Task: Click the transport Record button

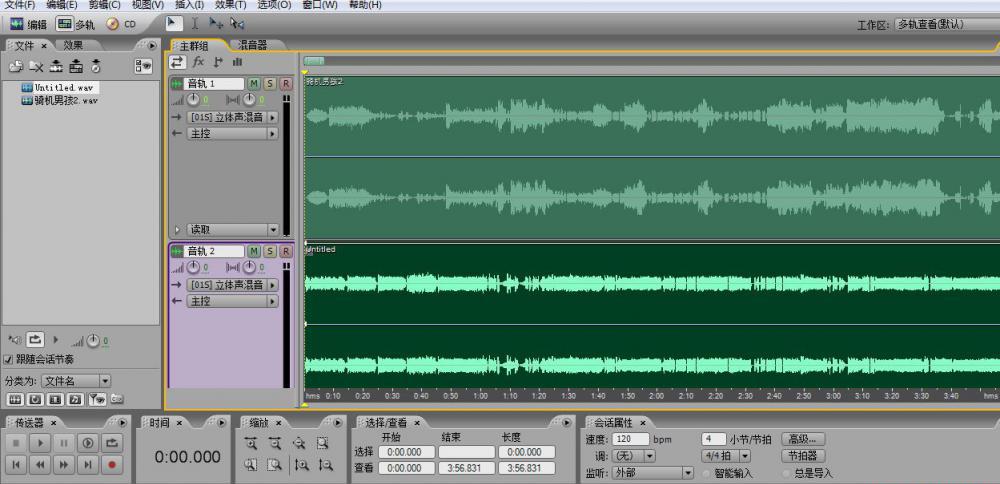Action: point(112,465)
